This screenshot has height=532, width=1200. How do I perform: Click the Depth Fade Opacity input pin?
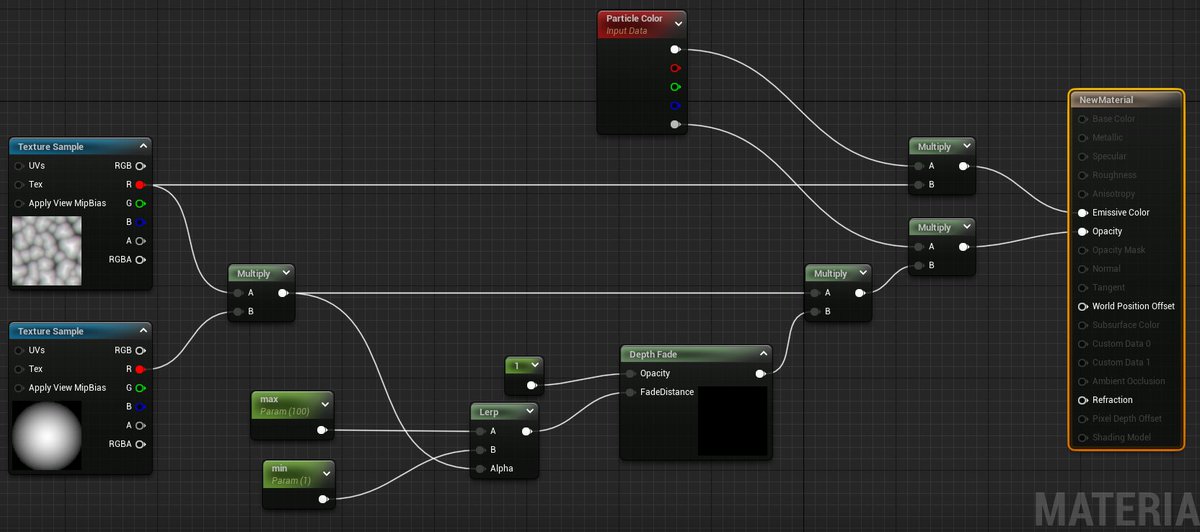pyautogui.click(x=630, y=374)
